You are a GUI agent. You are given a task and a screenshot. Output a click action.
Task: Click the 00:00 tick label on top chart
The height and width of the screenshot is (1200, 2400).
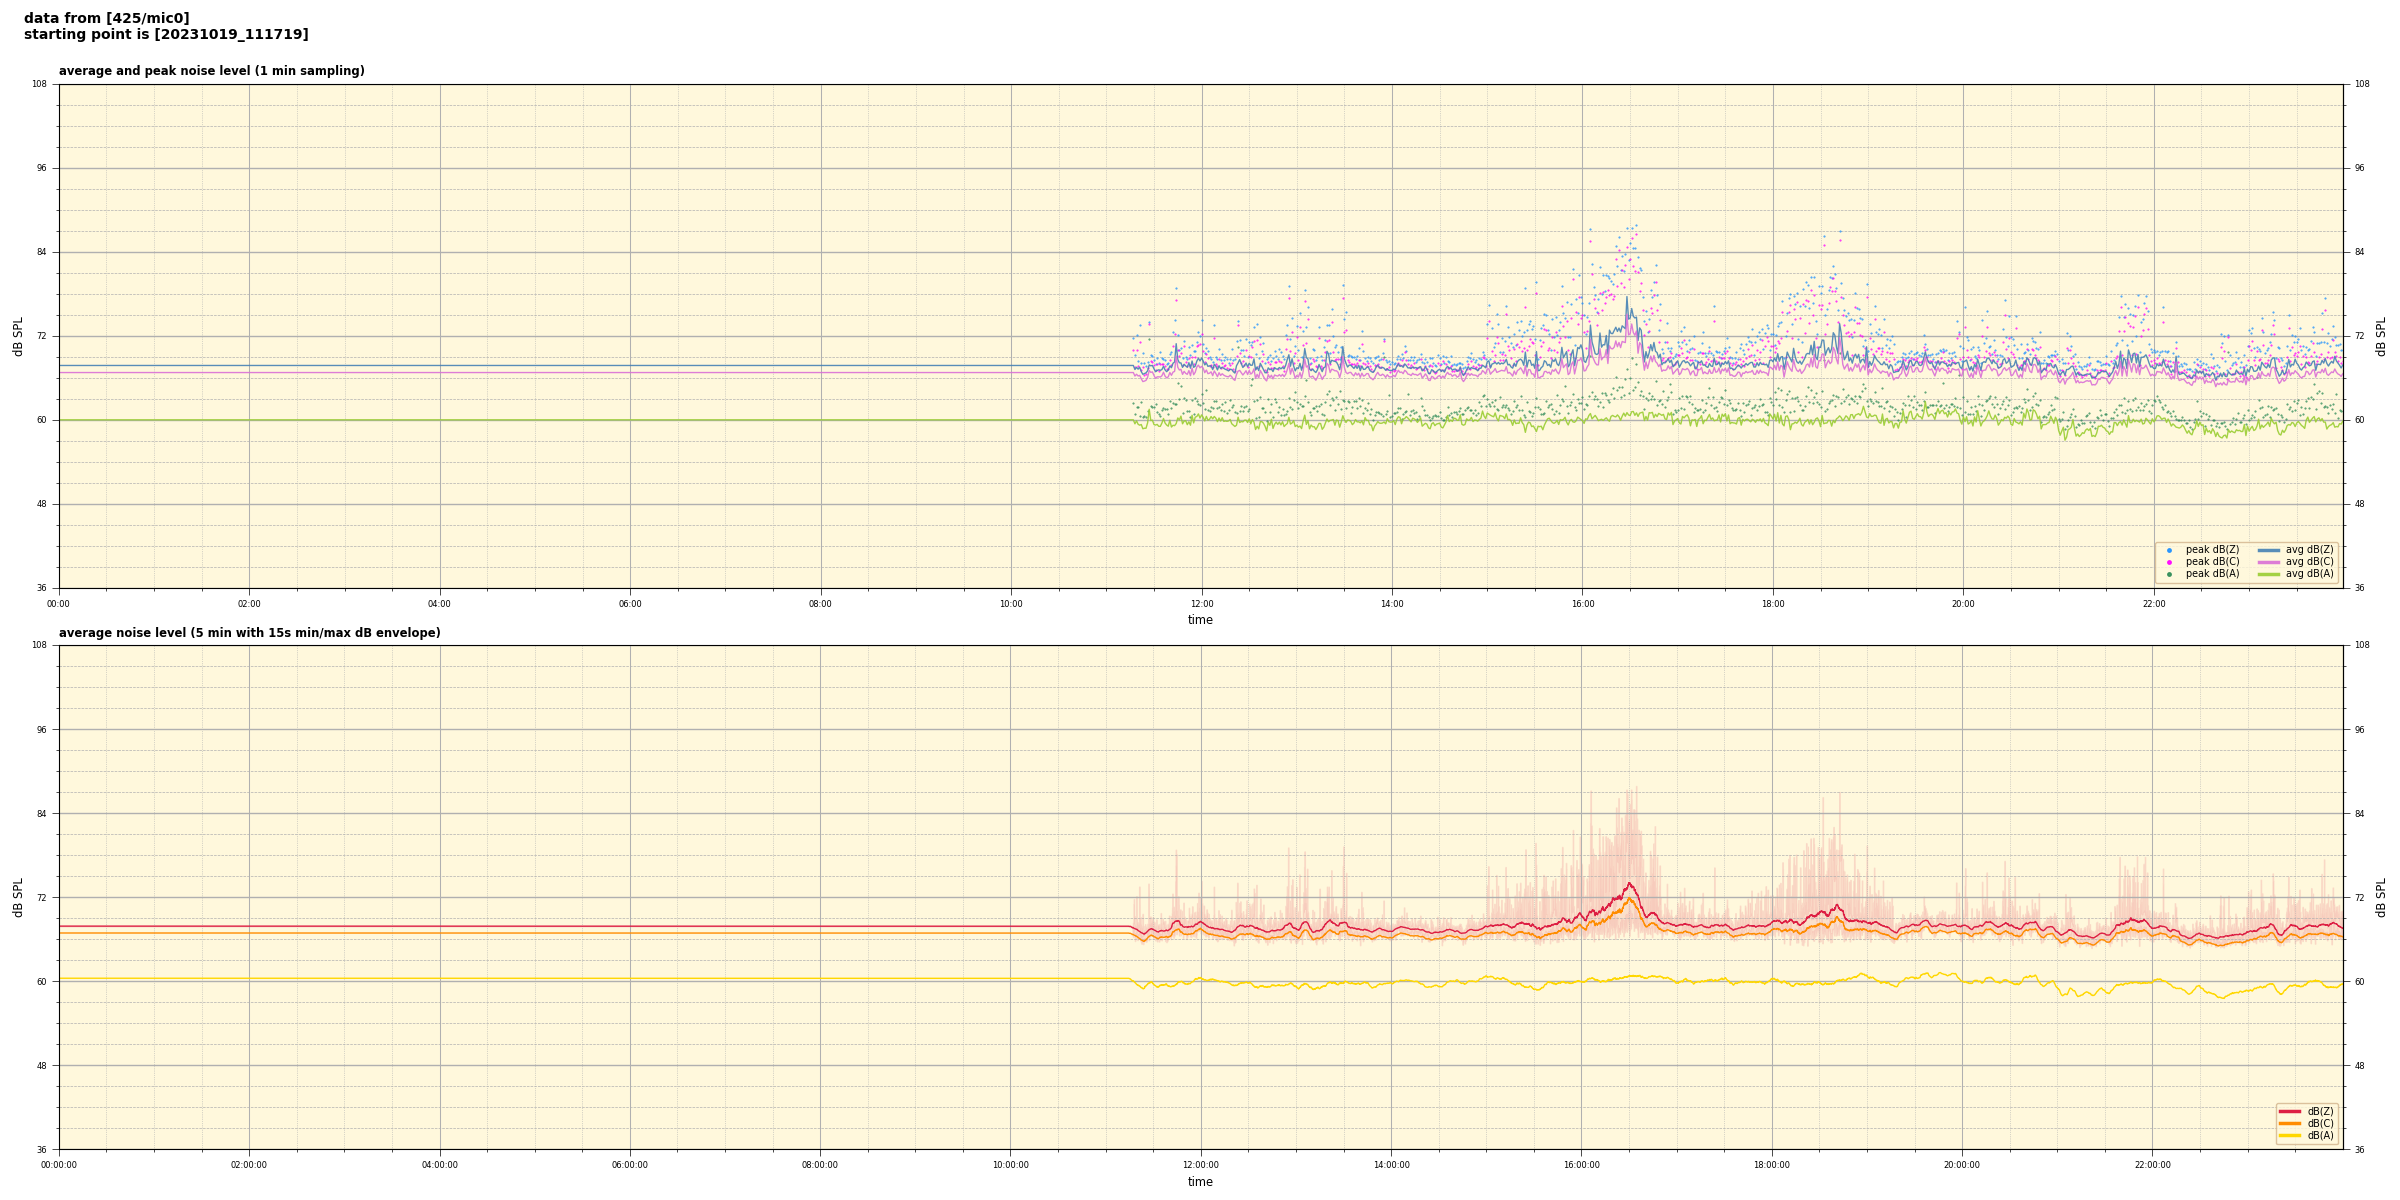pos(59,604)
